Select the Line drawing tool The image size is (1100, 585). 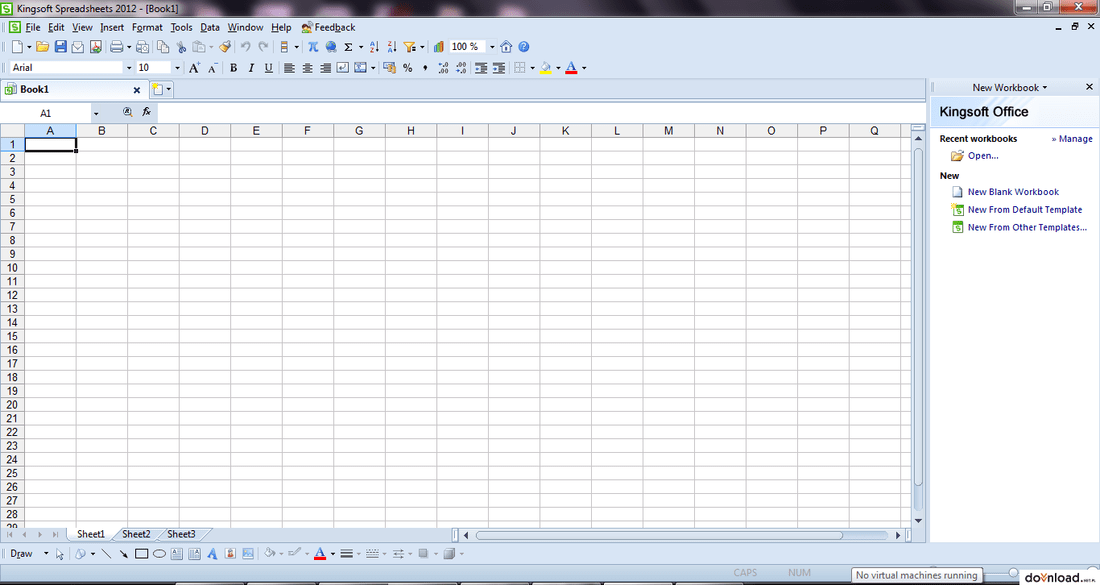(x=107, y=553)
